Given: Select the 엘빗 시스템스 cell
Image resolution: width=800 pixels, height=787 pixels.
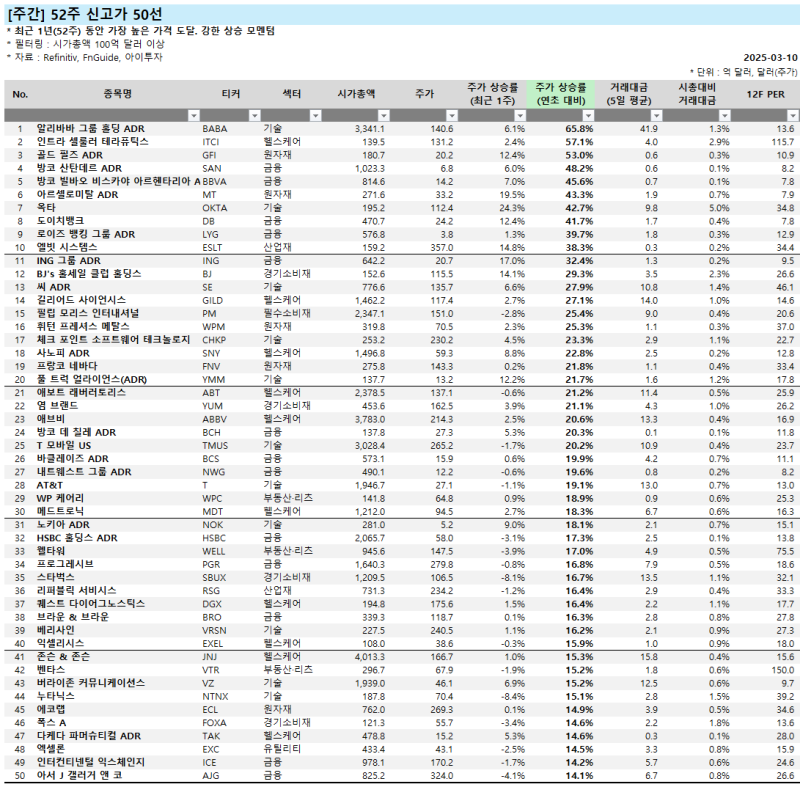Looking at the screenshot, I should pos(67,247).
